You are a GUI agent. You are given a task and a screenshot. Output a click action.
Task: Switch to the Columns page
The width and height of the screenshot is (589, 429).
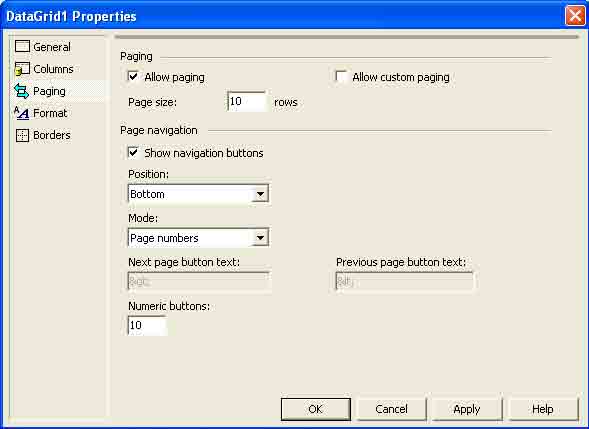53,69
